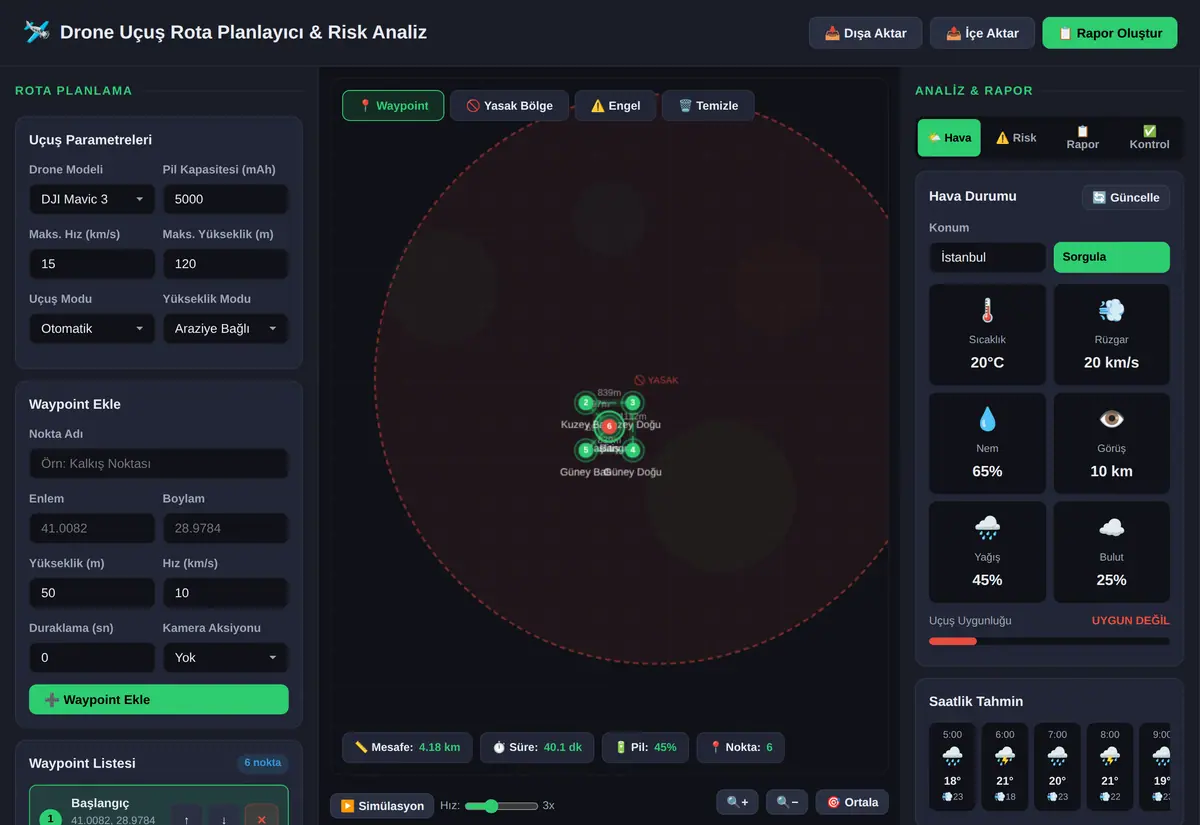
Task: Select waypoint marker 4 on the map
Action: point(632,450)
